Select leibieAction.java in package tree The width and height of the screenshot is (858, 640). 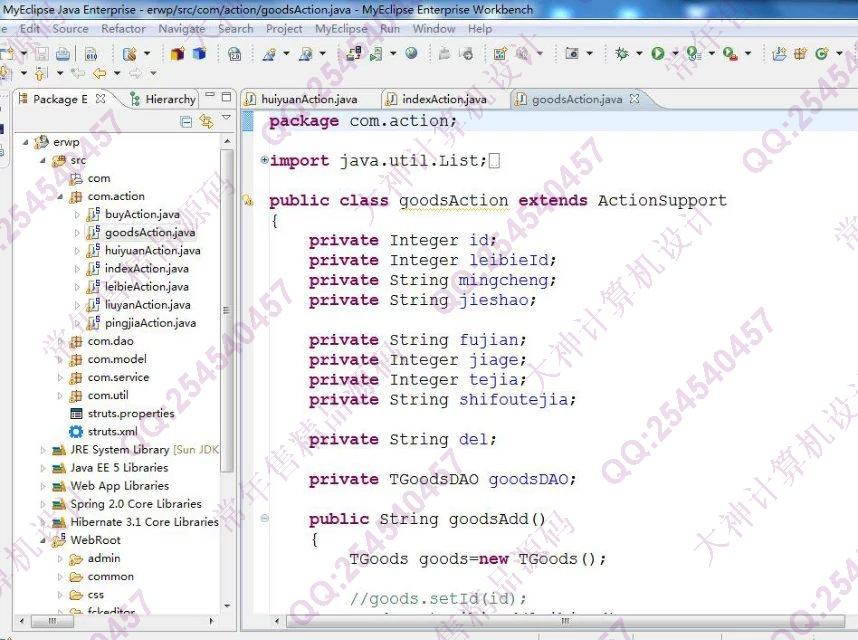tap(147, 287)
